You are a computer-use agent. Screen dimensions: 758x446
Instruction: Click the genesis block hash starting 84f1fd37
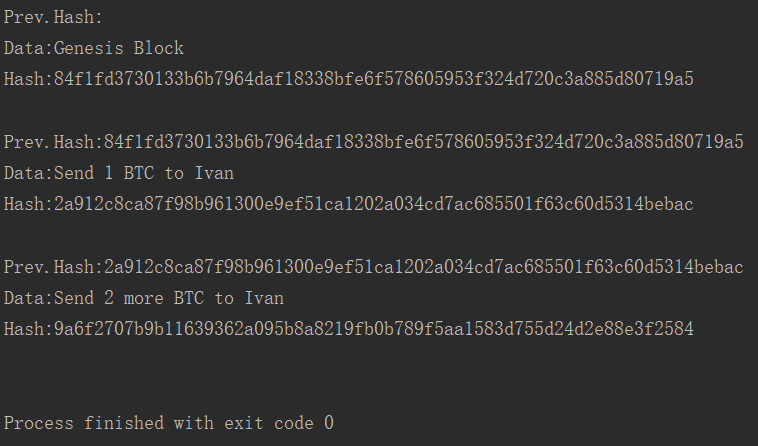click(x=349, y=79)
